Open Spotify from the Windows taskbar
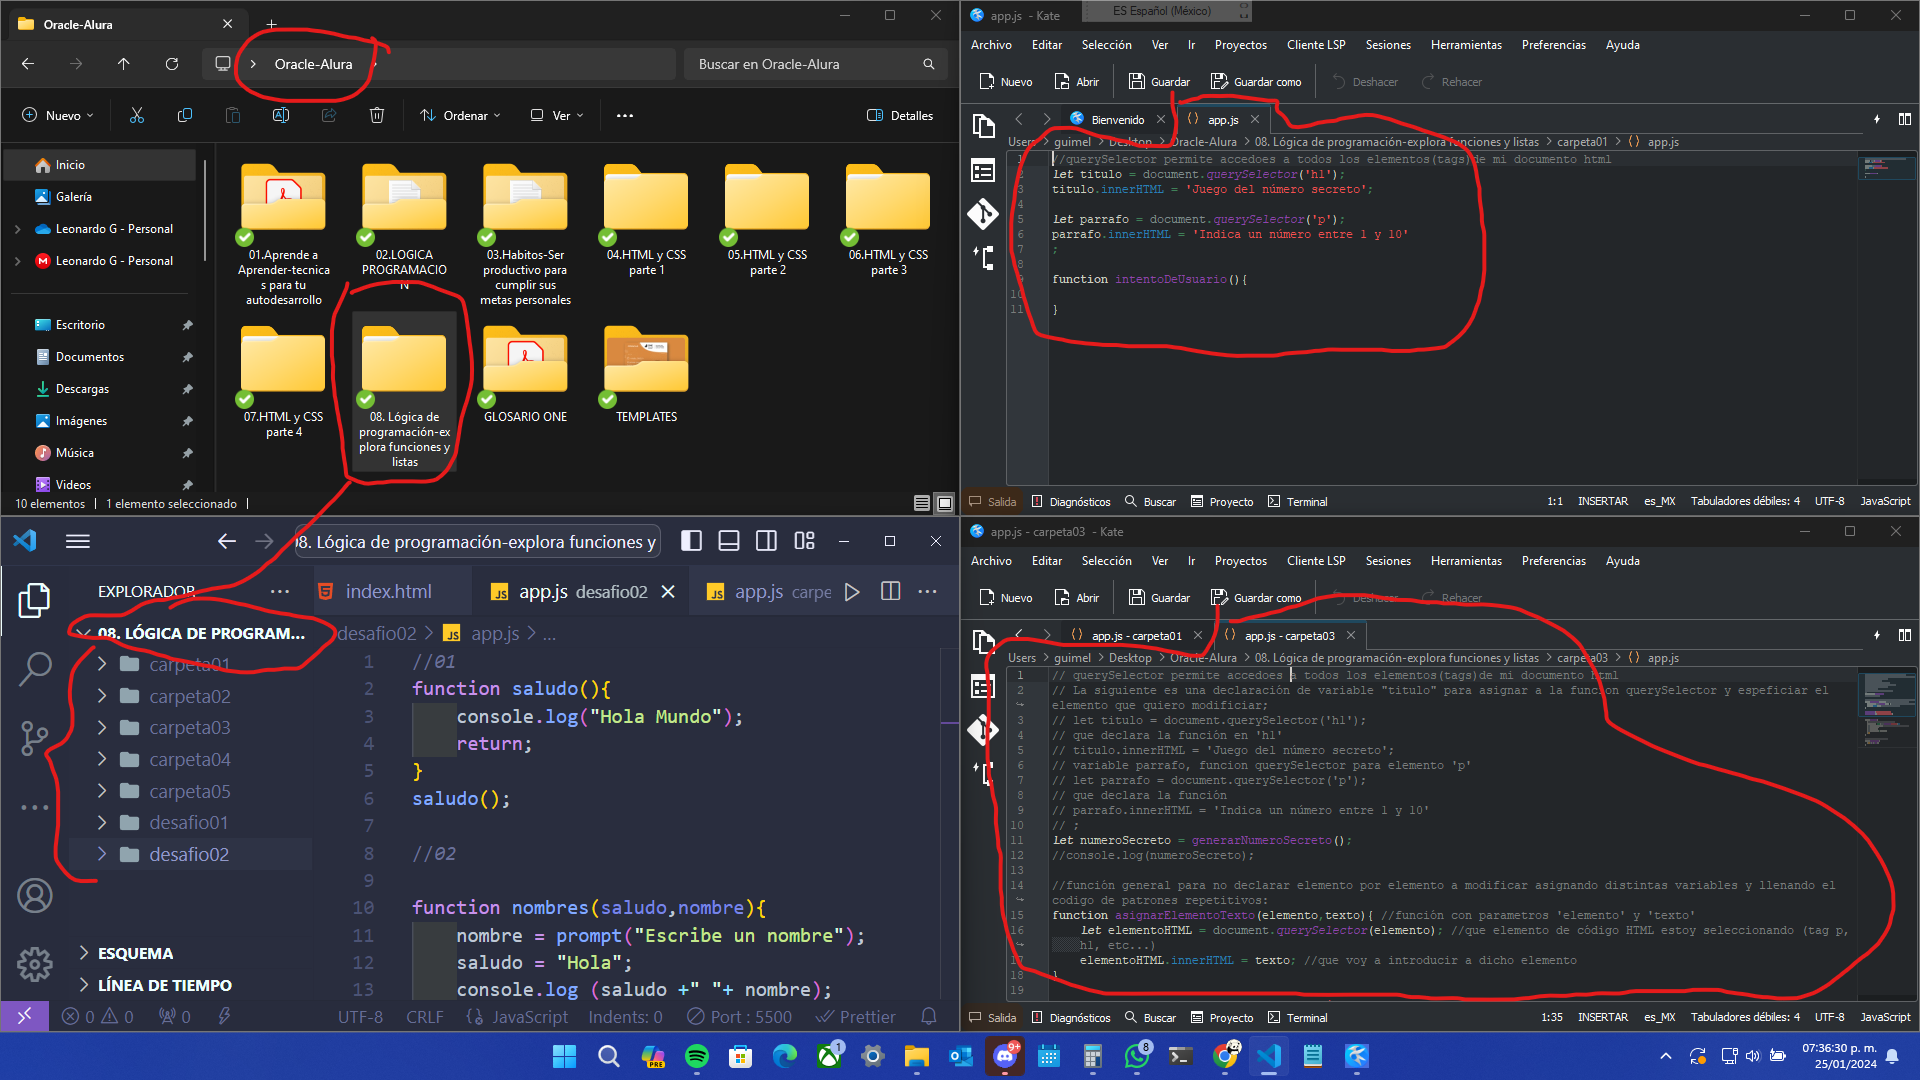1920x1080 pixels. pos(697,1056)
